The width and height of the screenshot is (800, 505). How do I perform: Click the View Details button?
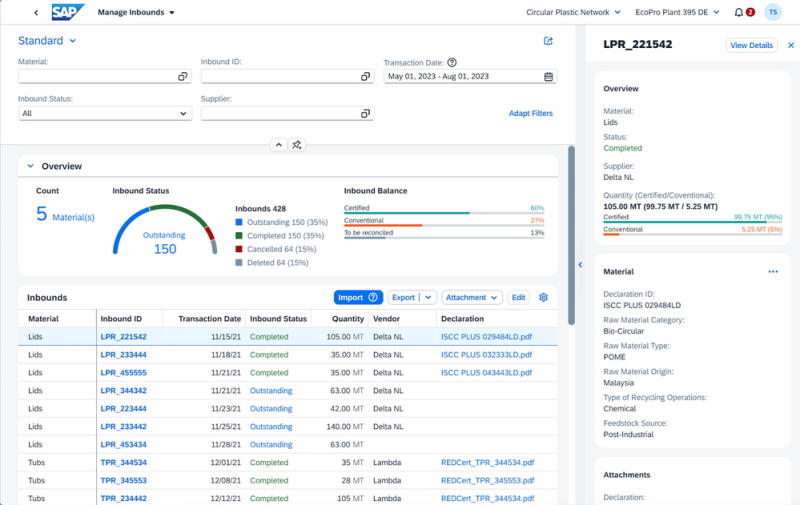click(x=751, y=45)
